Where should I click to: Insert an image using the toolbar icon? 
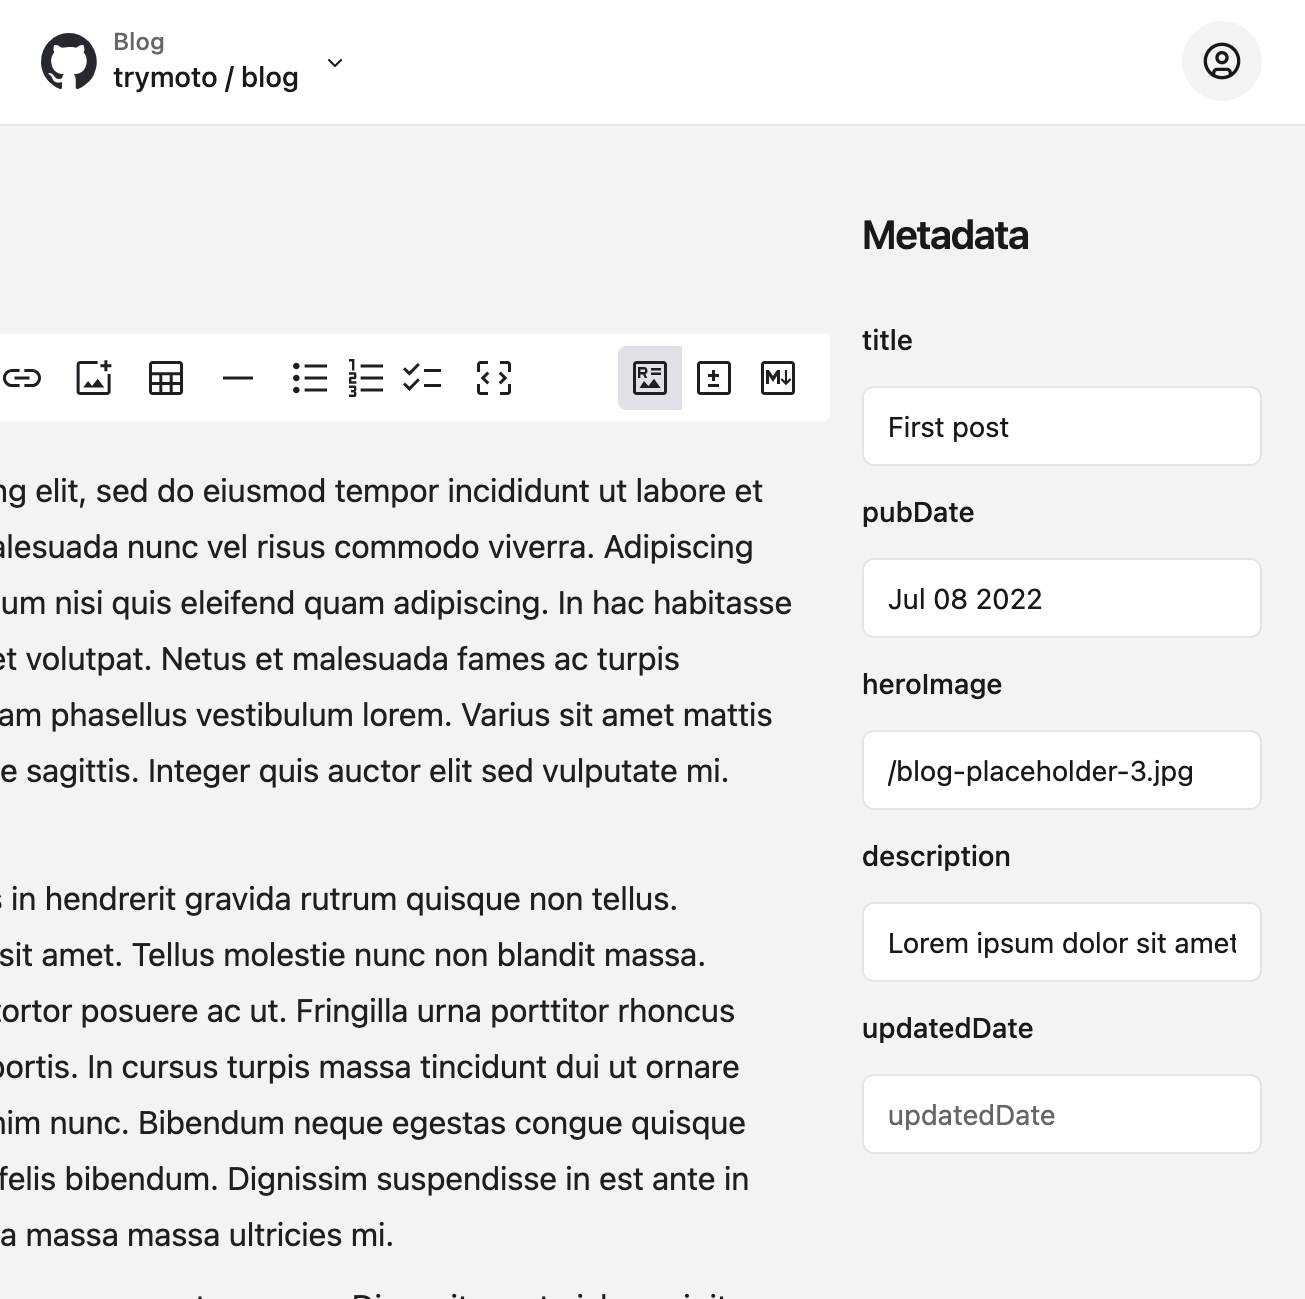tap(94, 378)
